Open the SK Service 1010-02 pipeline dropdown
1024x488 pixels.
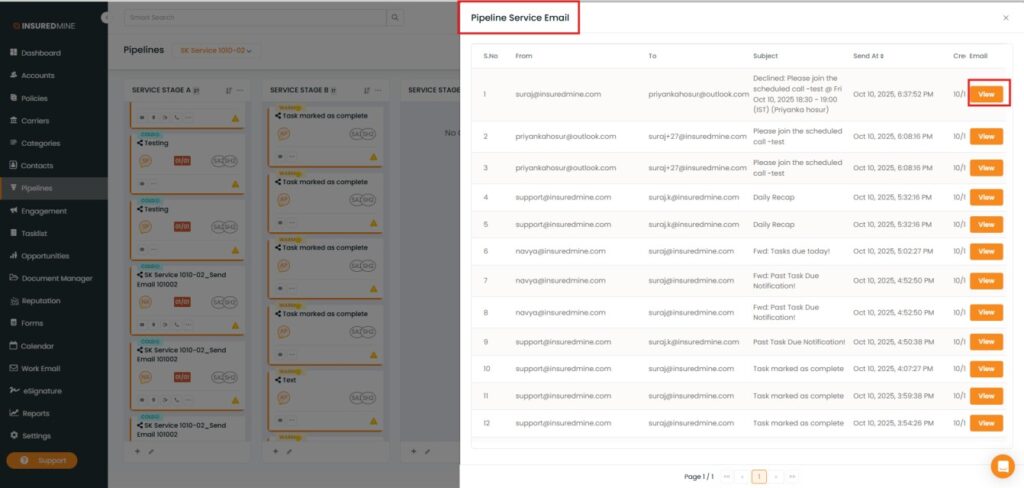(213, 50)
